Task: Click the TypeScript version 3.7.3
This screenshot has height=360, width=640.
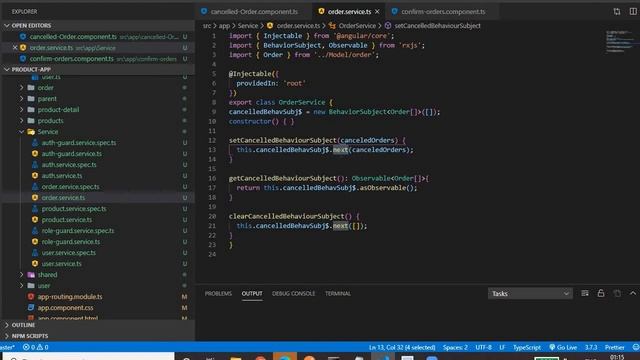Action: [x=591, y=347]
